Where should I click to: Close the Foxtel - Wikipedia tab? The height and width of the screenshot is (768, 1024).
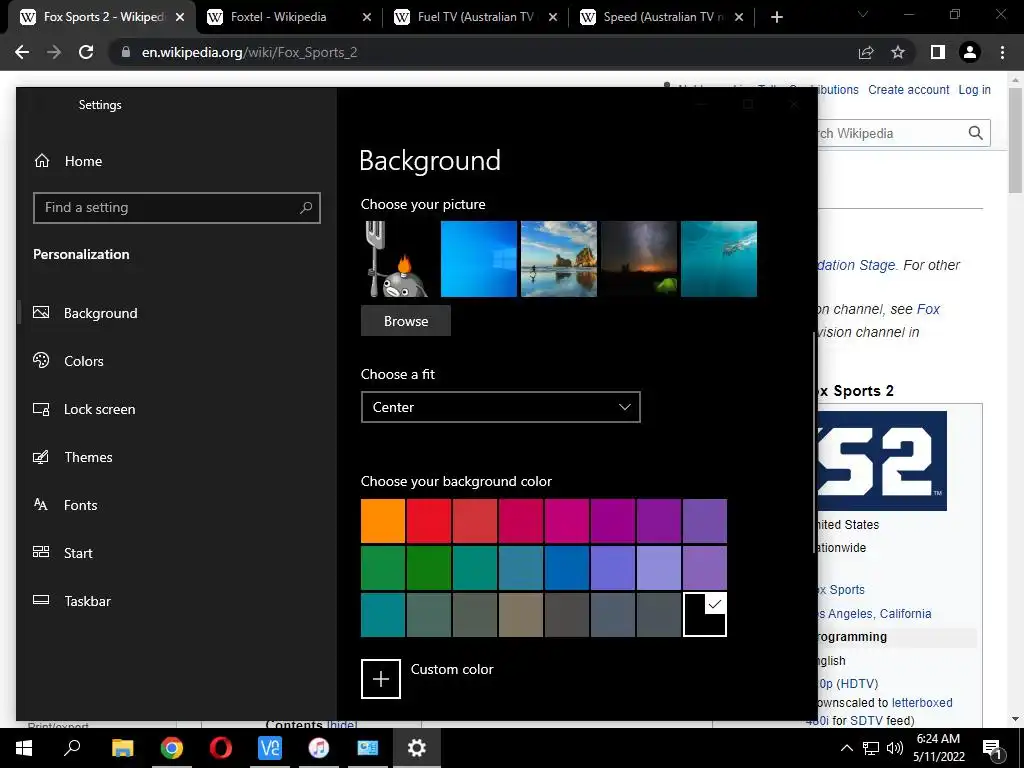click(367, 18)
